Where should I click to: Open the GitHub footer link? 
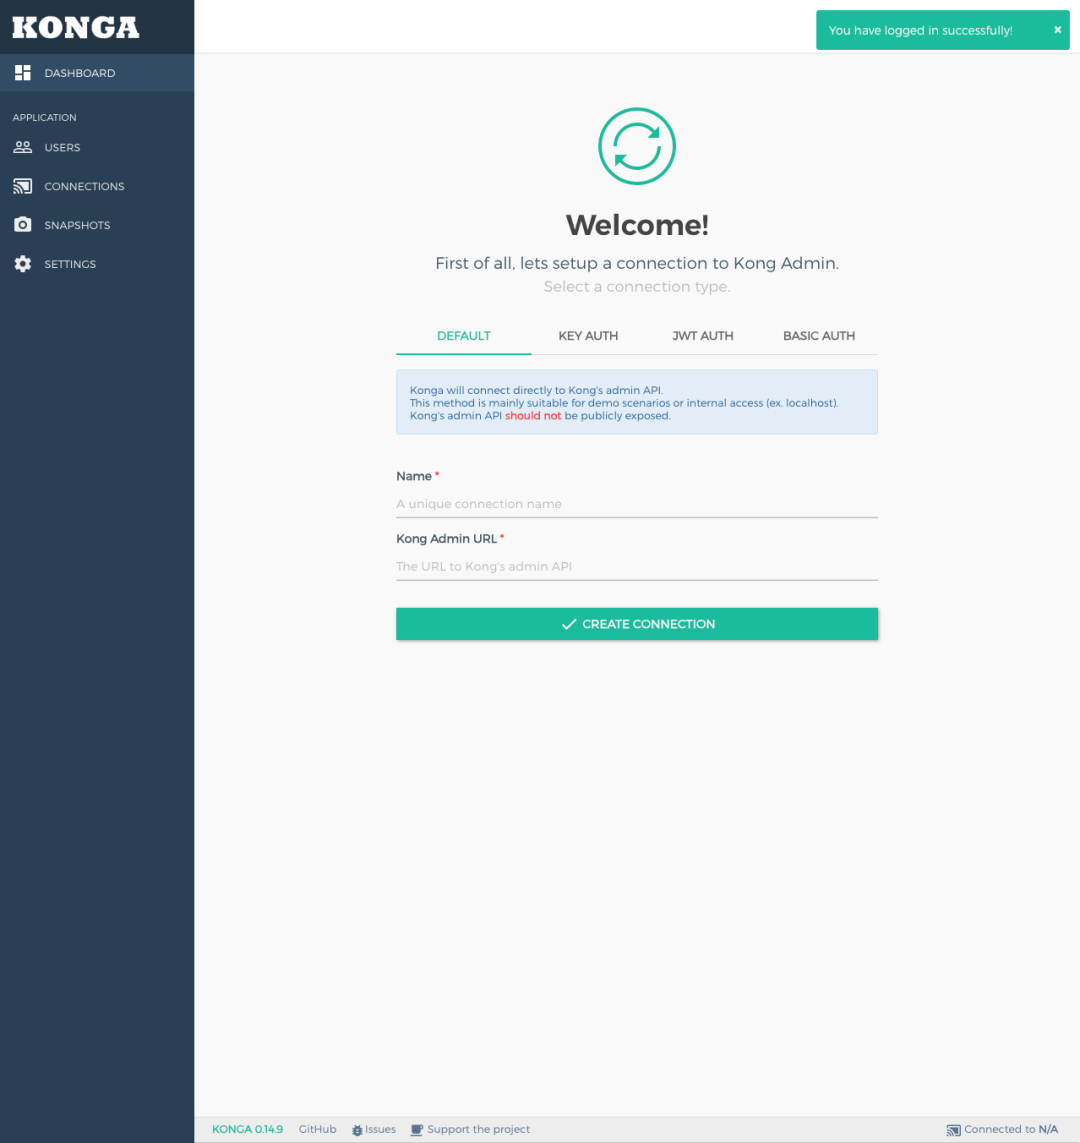(x=318, y=1129)
